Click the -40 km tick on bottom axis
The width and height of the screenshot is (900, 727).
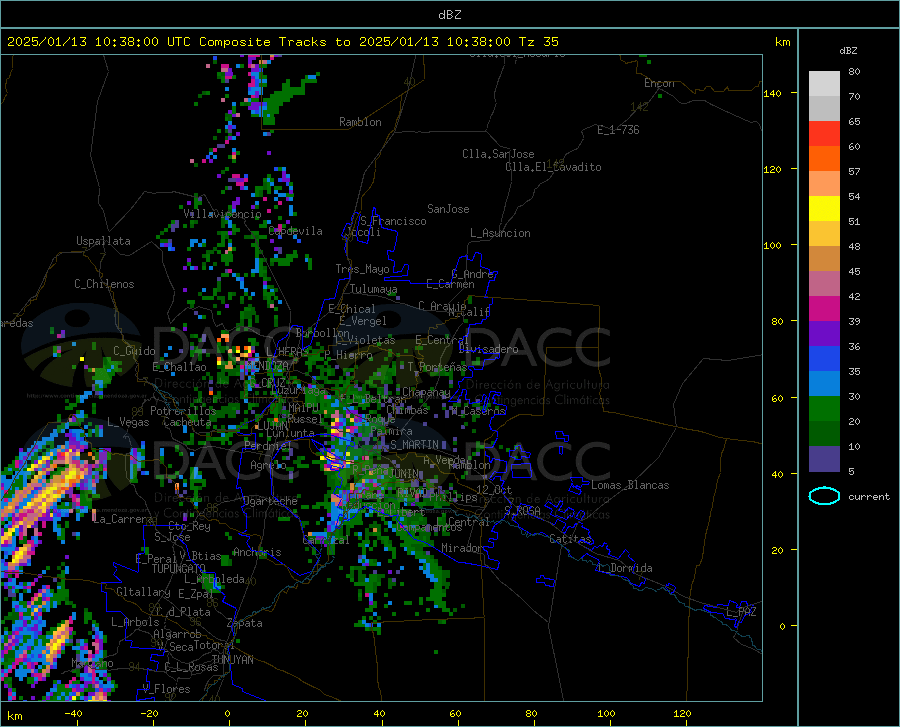click(x=73, y=713)
